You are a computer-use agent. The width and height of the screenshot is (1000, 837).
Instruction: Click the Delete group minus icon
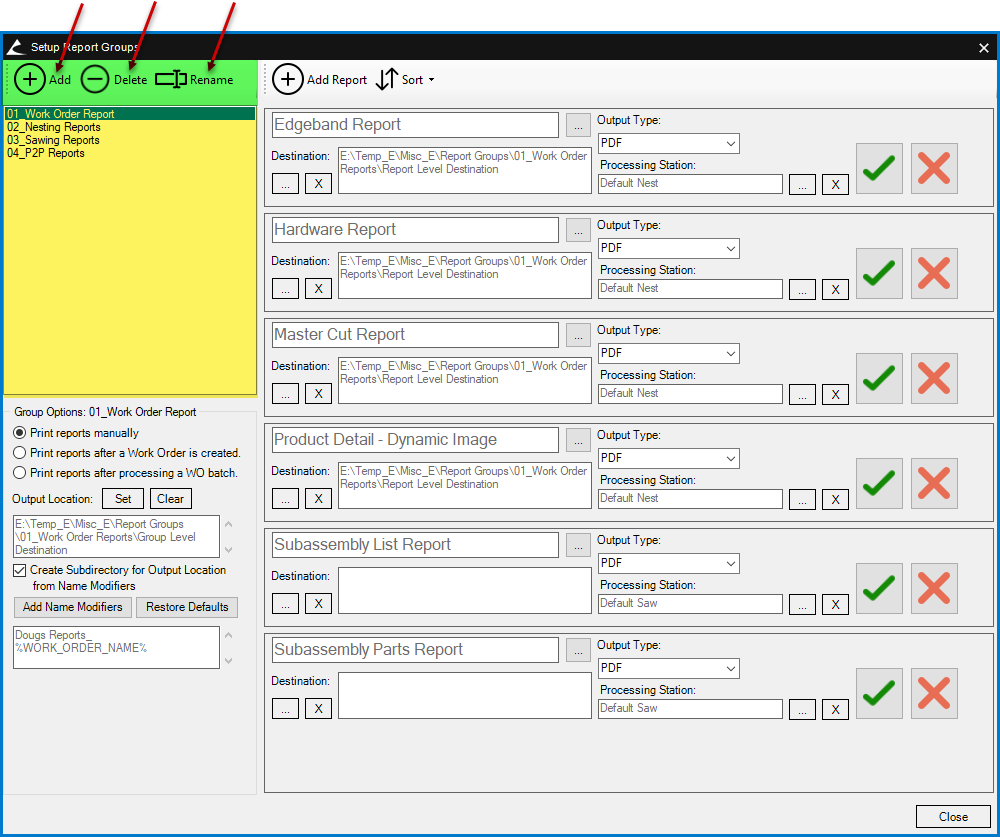point(95,79)
